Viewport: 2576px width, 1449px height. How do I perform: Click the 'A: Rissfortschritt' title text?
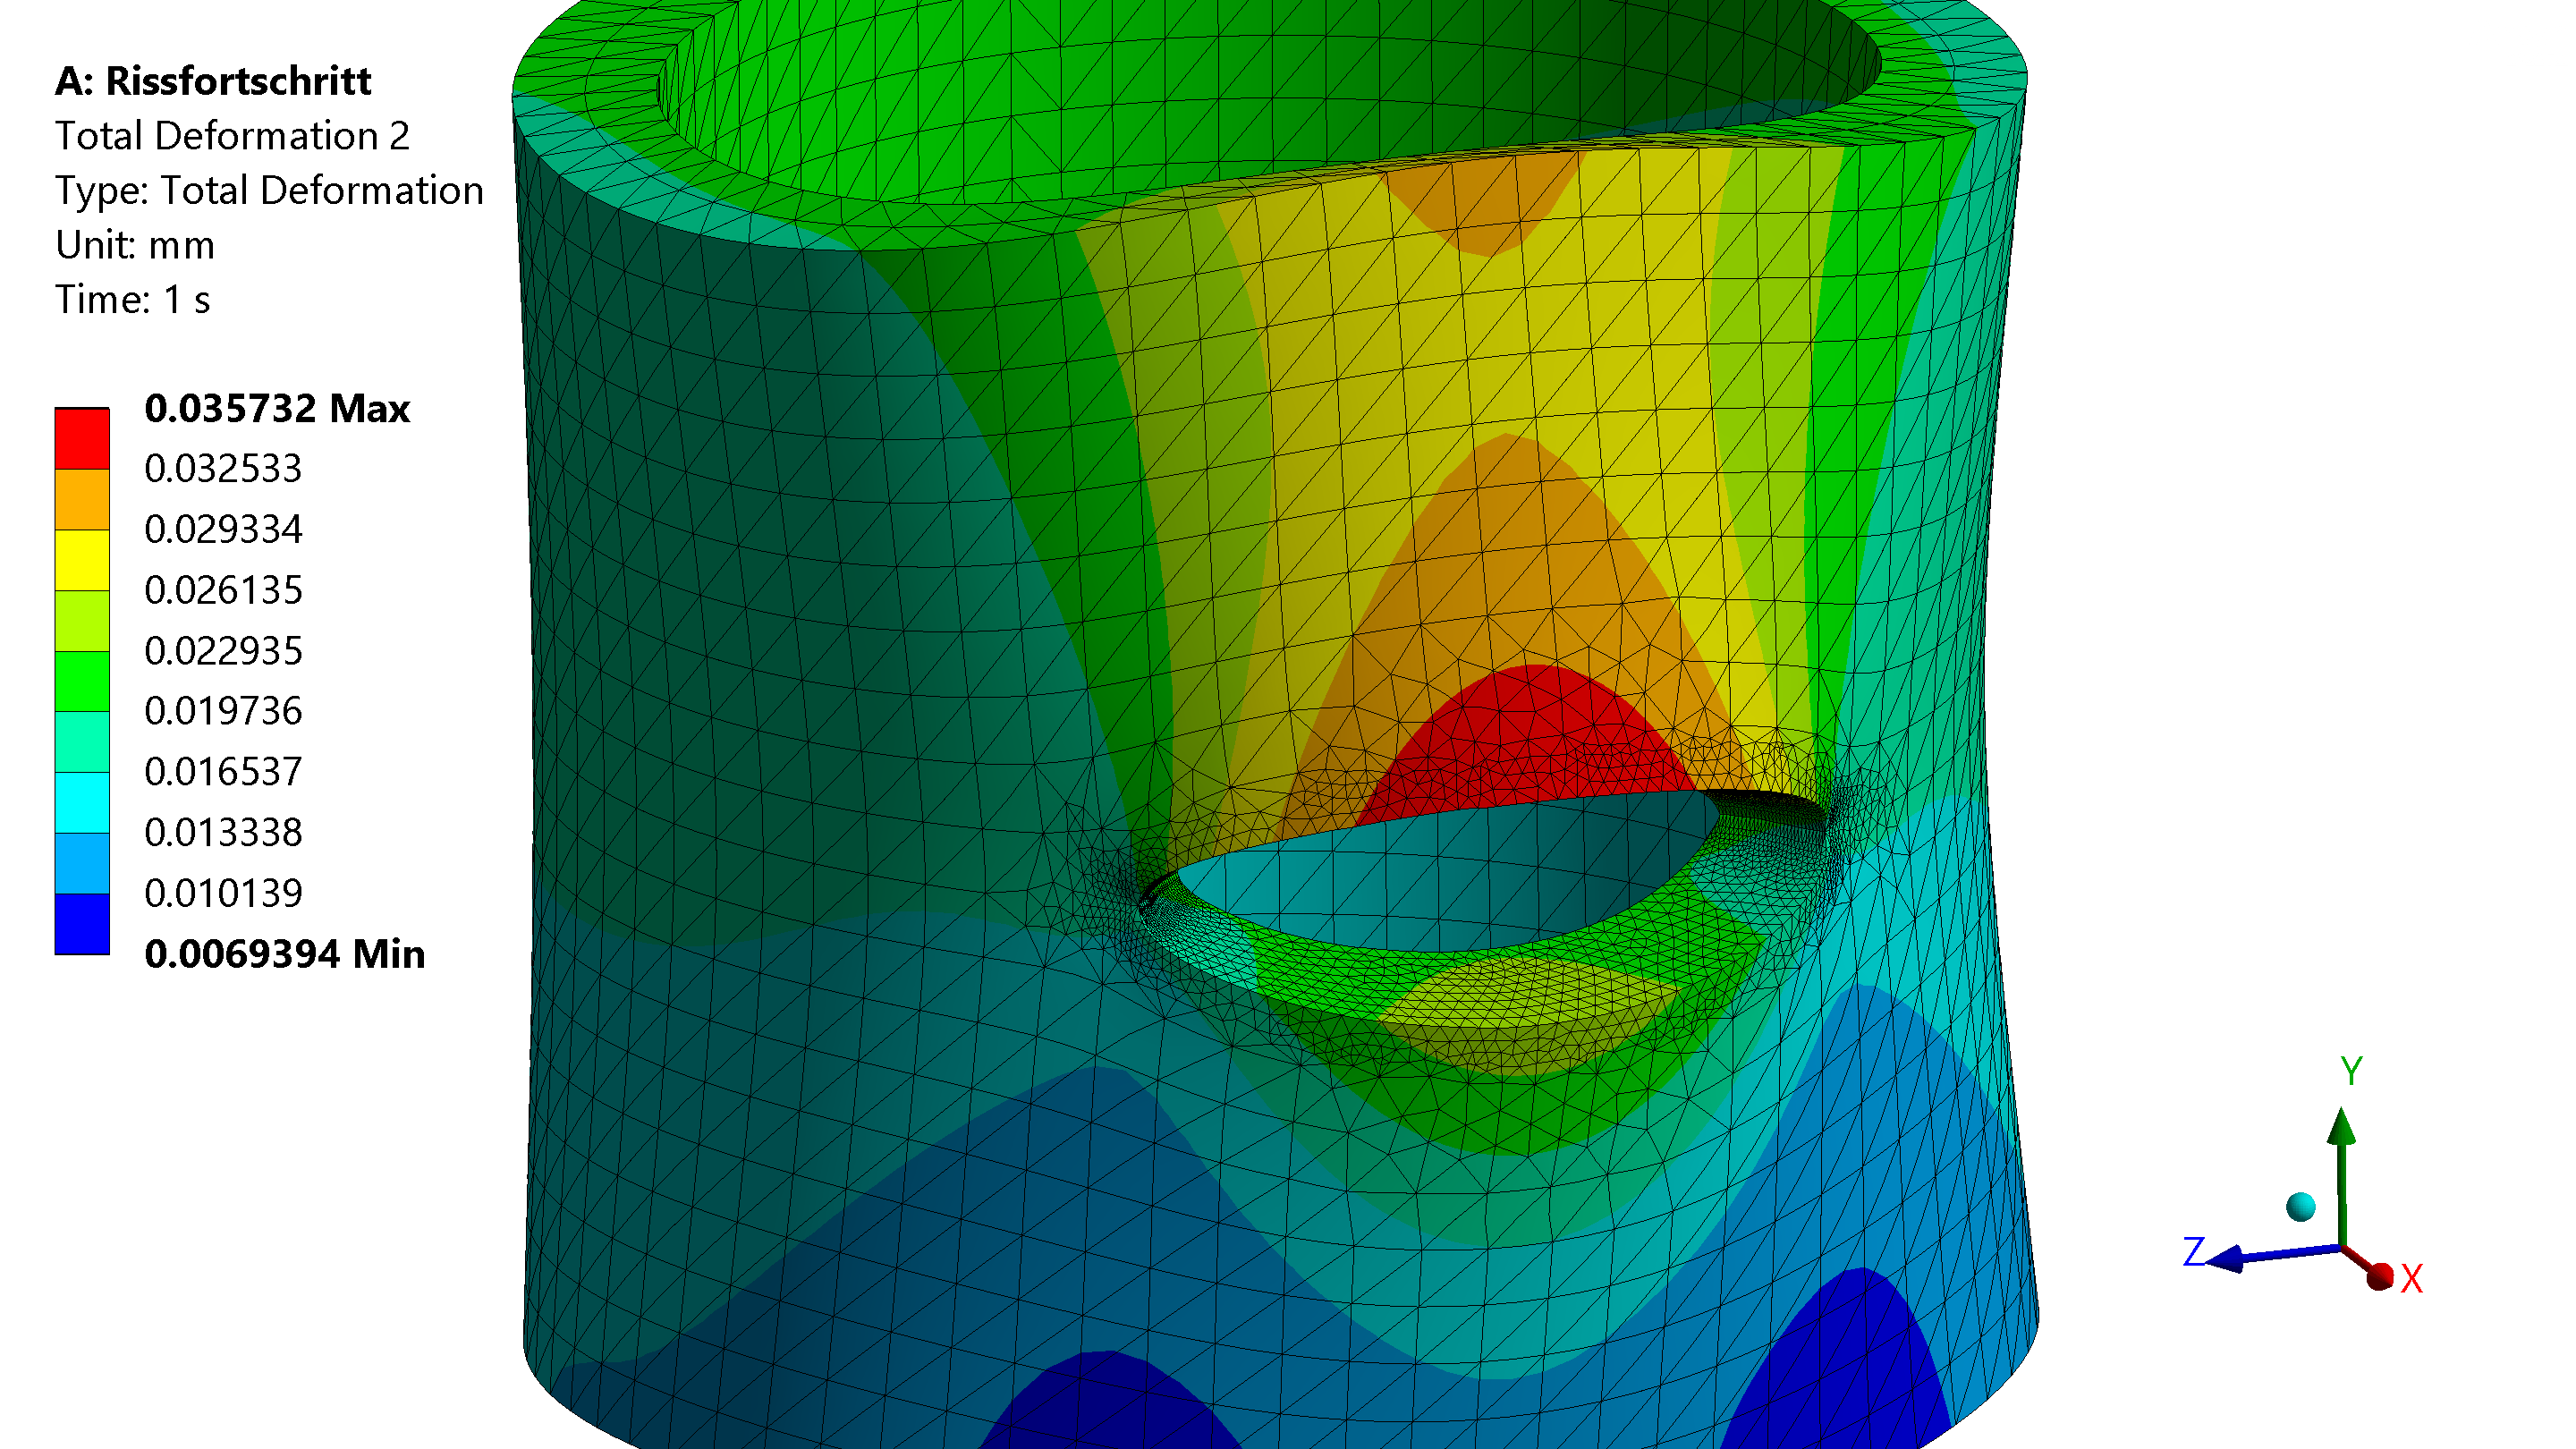pos(212,81)
